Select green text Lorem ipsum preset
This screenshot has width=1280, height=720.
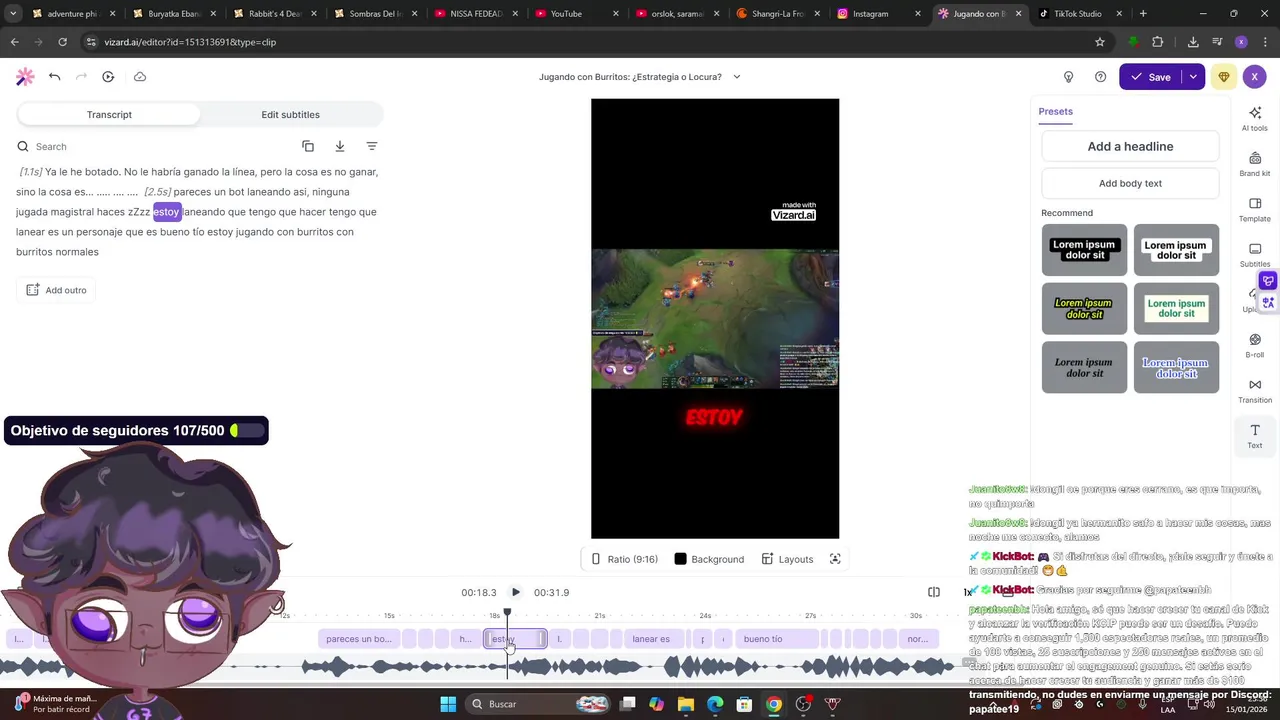[x=1176, y=309]
